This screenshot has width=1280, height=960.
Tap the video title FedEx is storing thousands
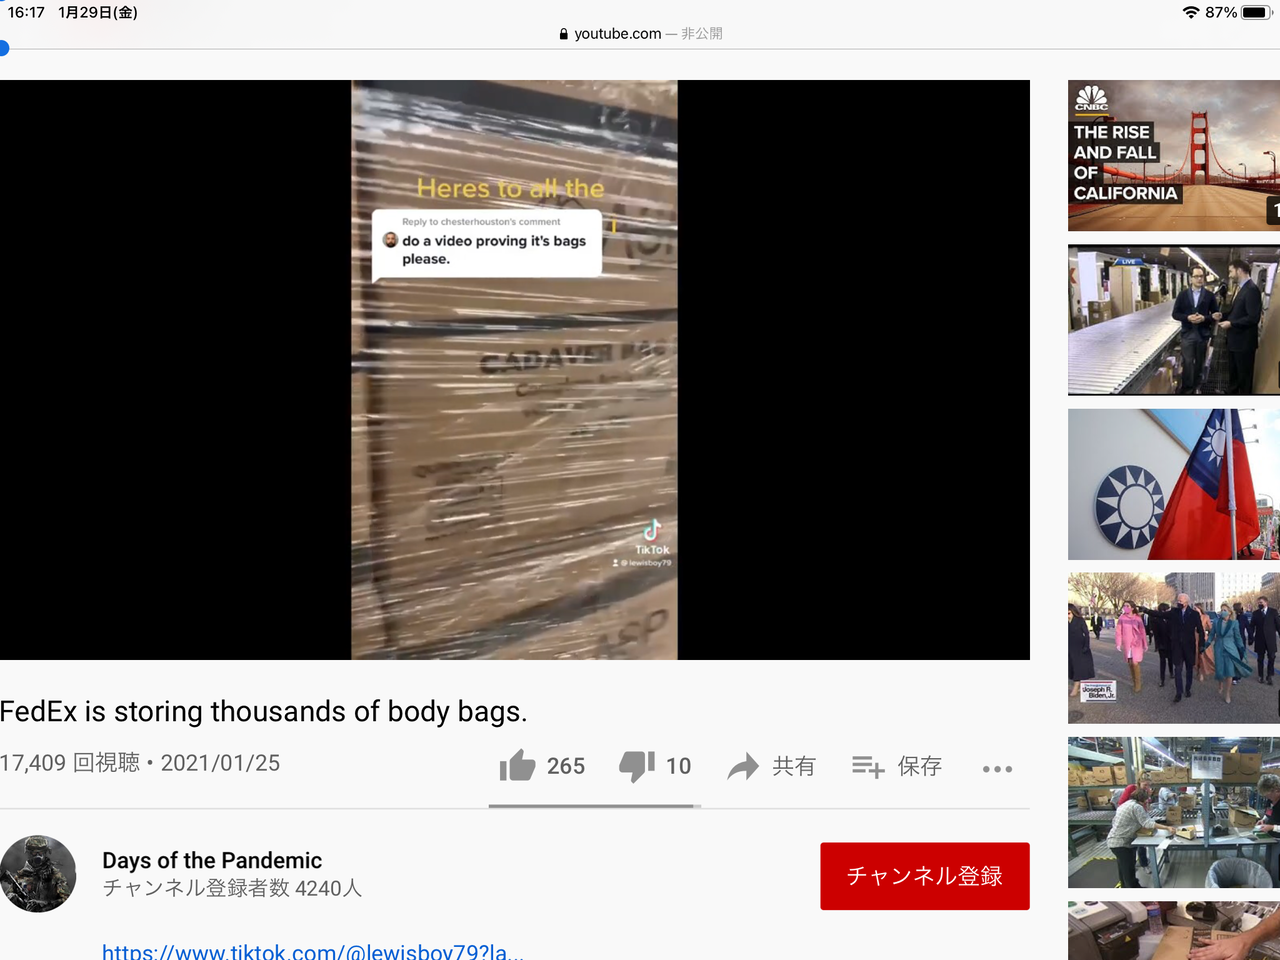pyautogui.click(x=264, y=711)
